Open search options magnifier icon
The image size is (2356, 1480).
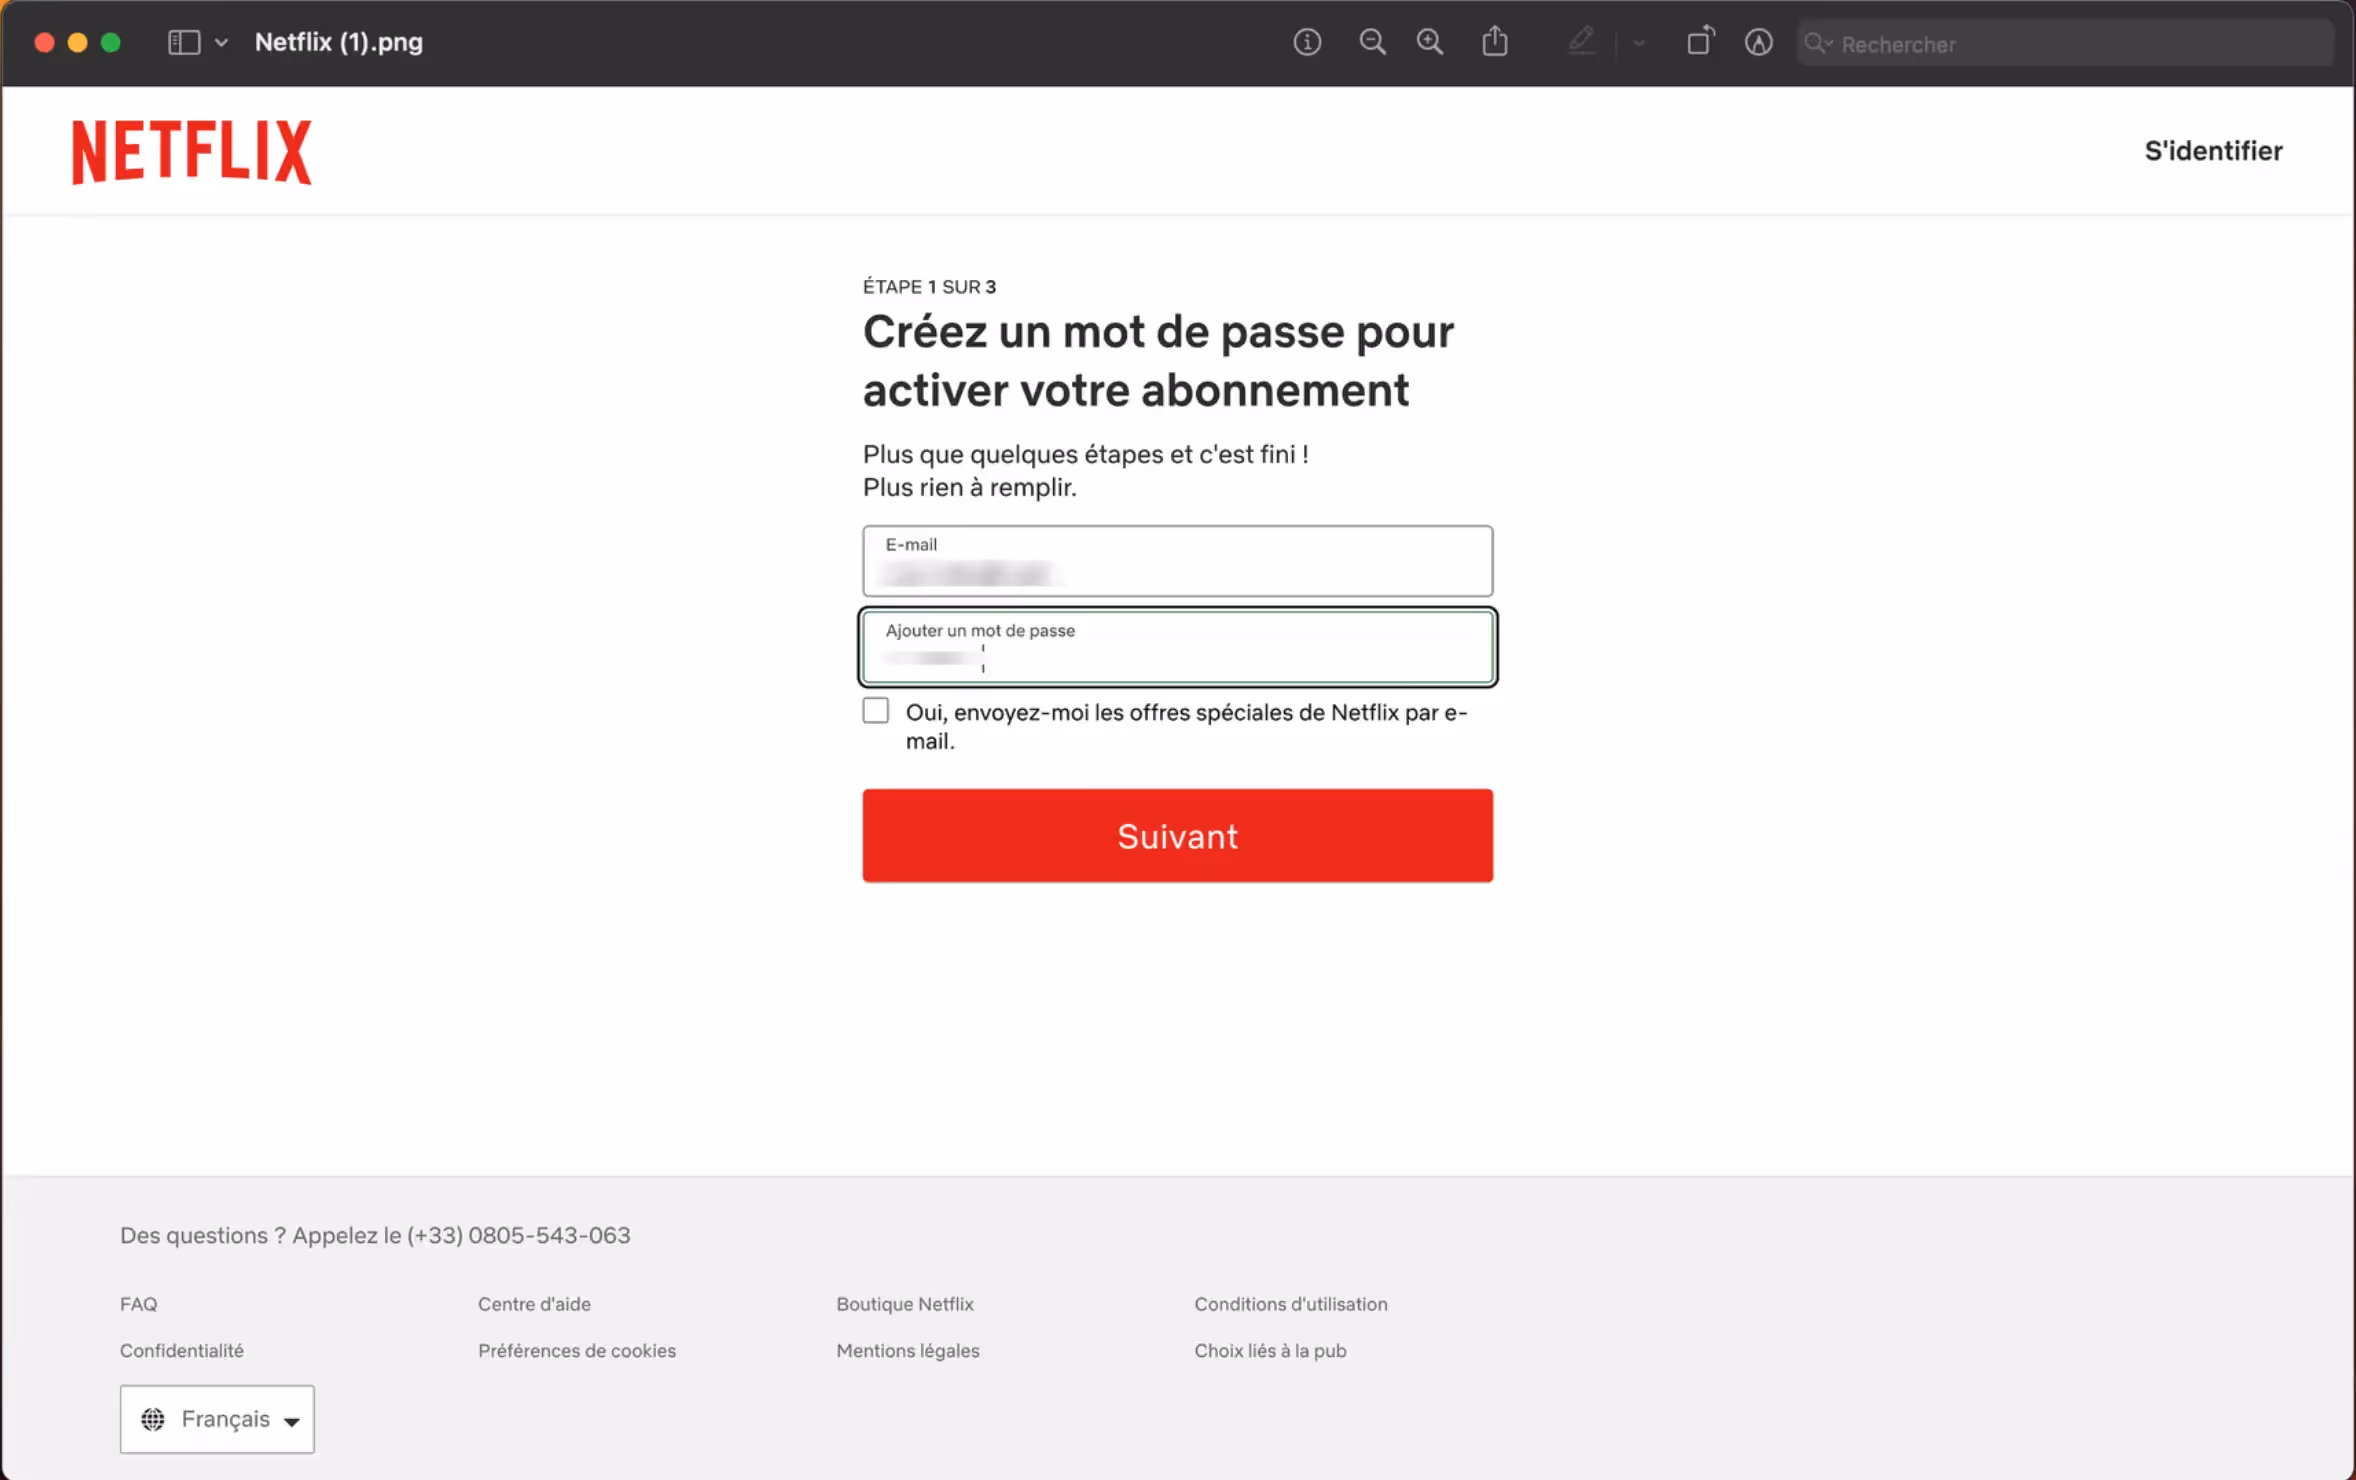tap(1819, 44)
